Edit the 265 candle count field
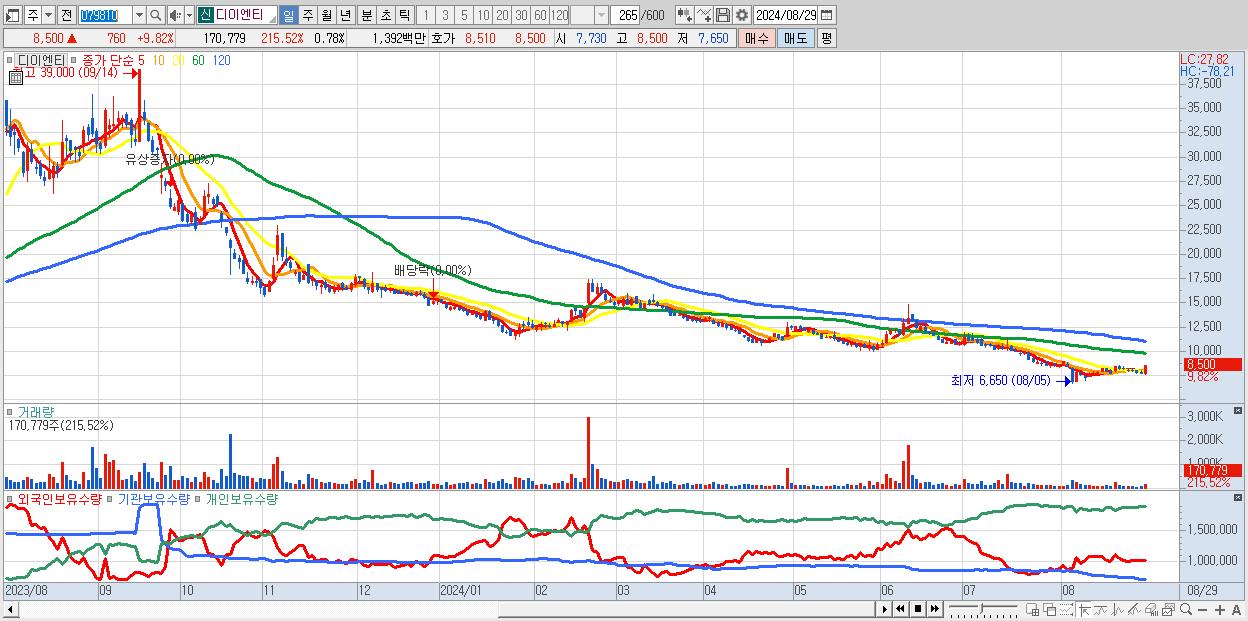 (x=627, y=15)
